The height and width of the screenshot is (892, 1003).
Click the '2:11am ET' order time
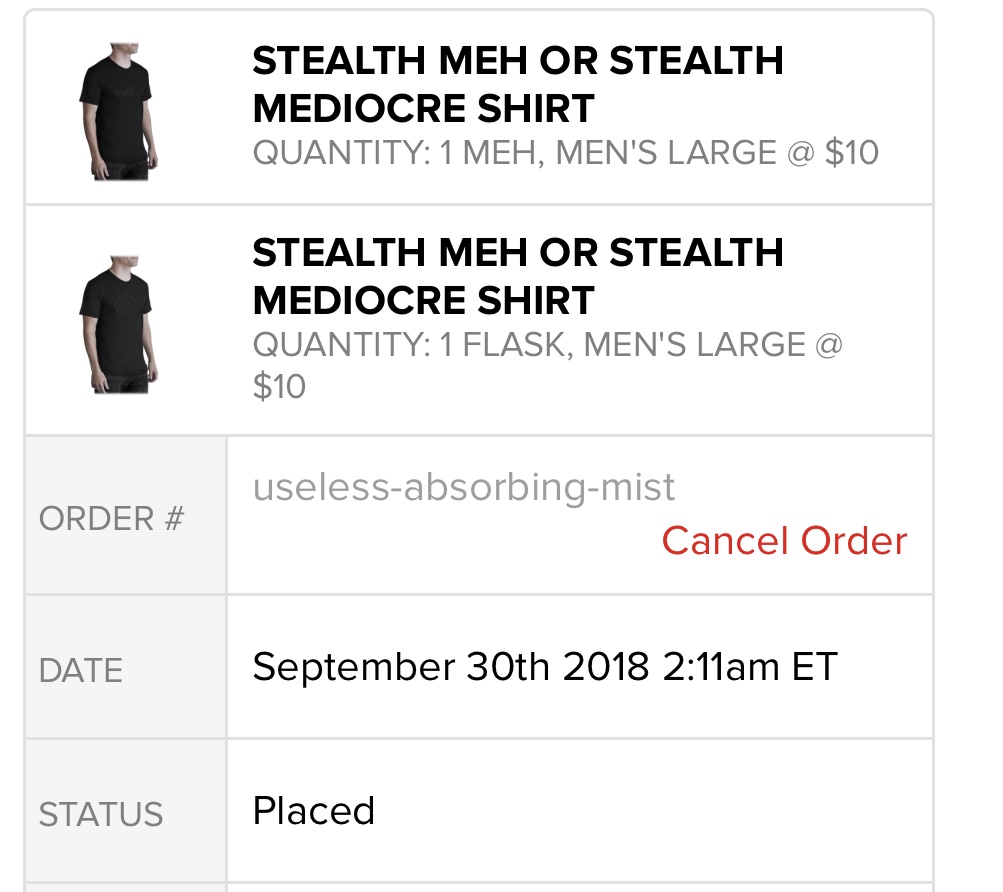click(749, 666)
